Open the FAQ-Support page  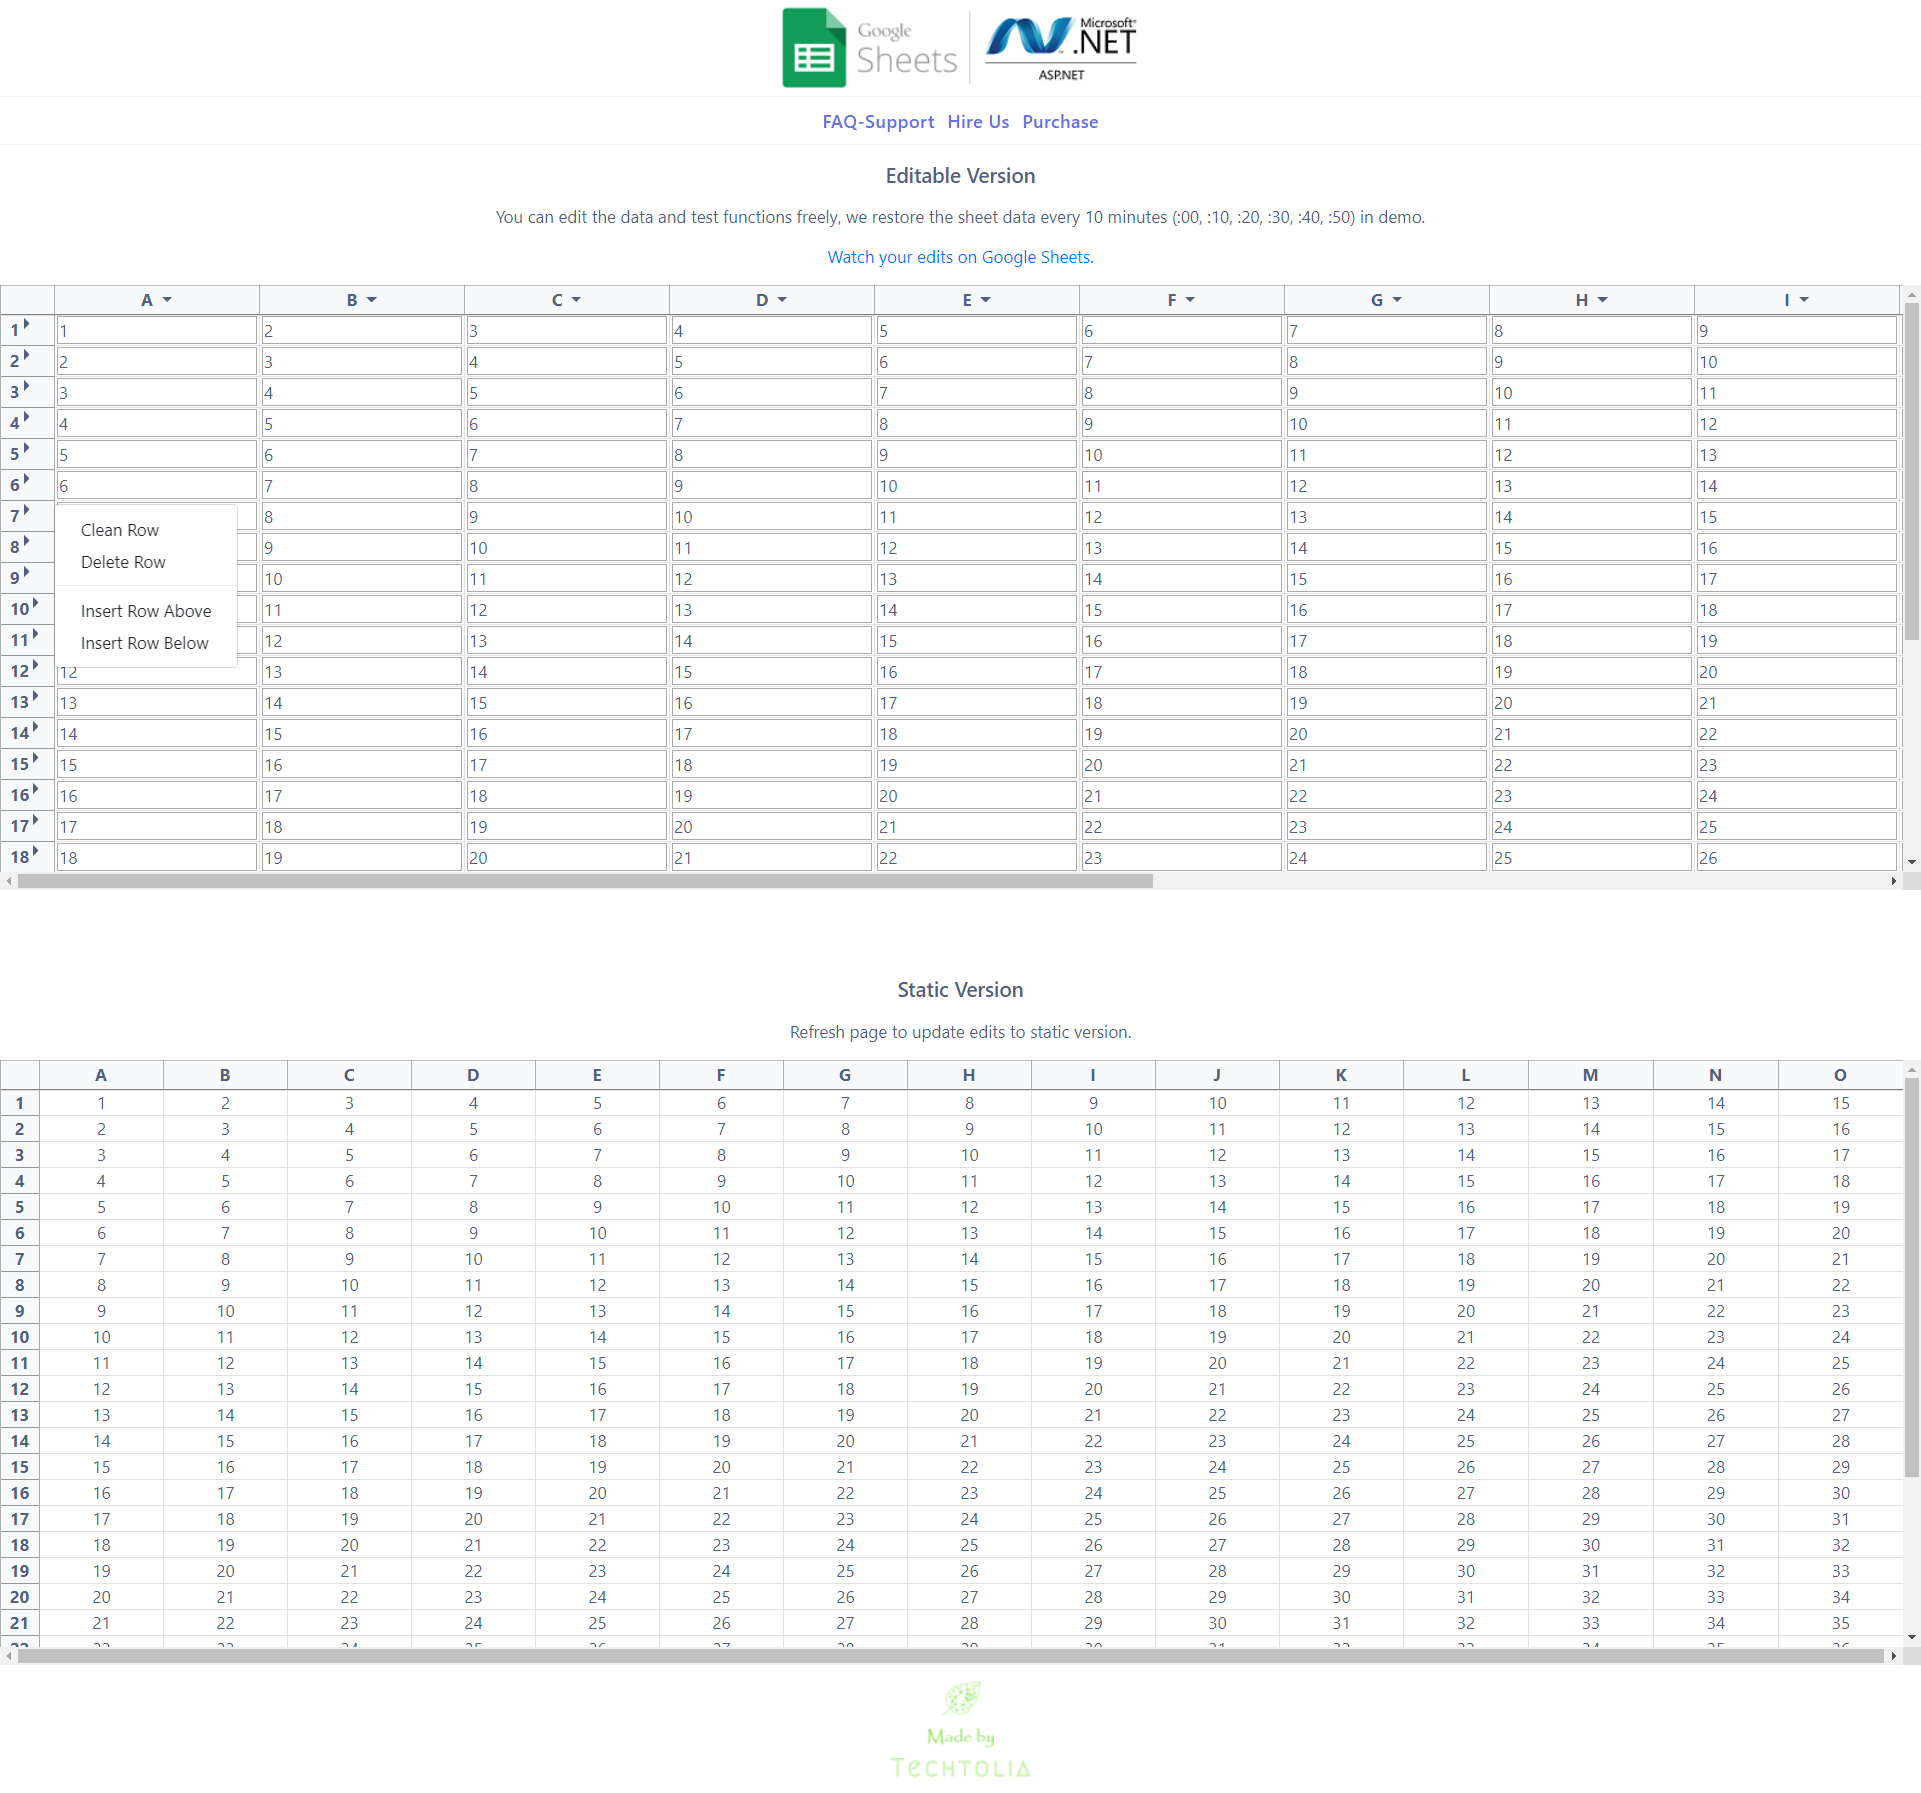tap(877, 121)
